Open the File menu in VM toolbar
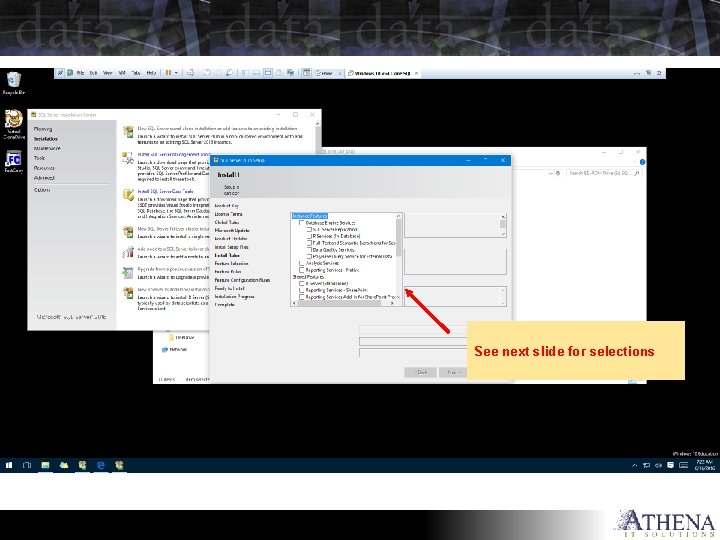Screen dimensions: 720x540 pyautogui.click(x=80, y=73)
